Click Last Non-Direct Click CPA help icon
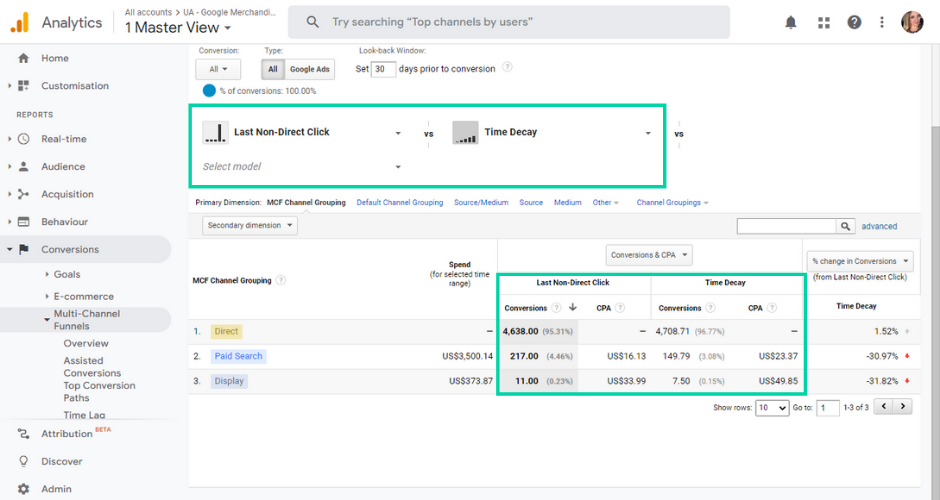 click(620, 308)
